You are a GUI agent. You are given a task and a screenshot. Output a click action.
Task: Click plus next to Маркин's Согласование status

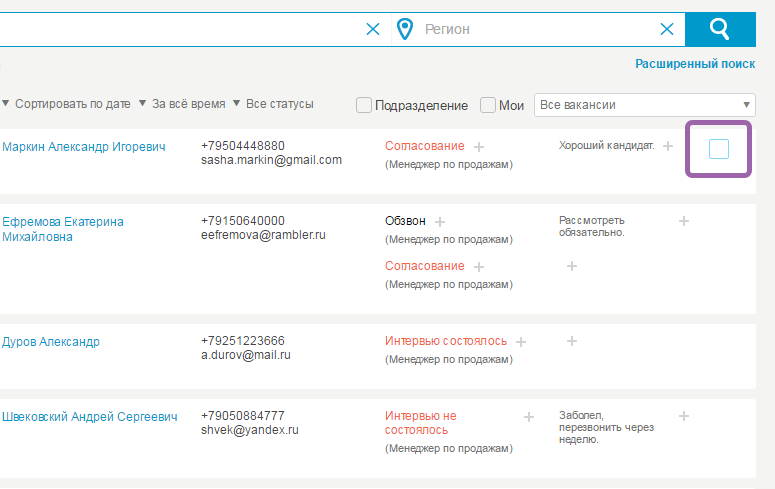tap(478, 147)
